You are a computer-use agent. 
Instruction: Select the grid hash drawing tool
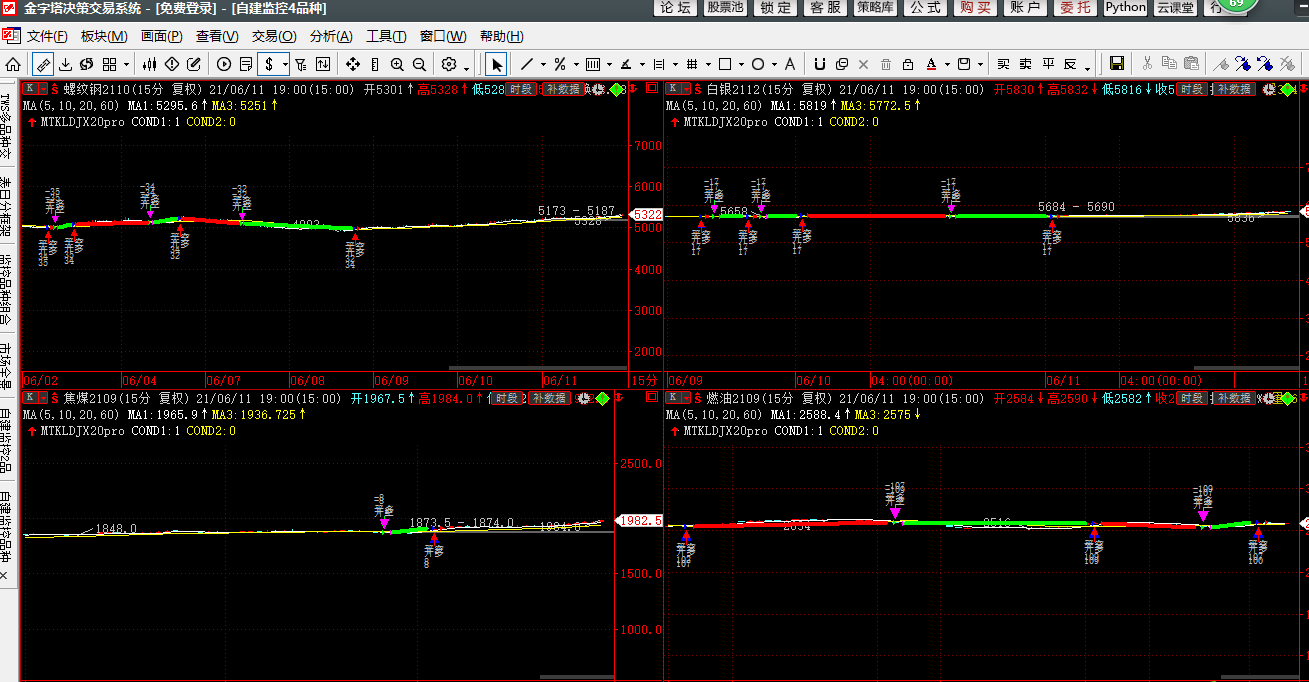(692, 64)
